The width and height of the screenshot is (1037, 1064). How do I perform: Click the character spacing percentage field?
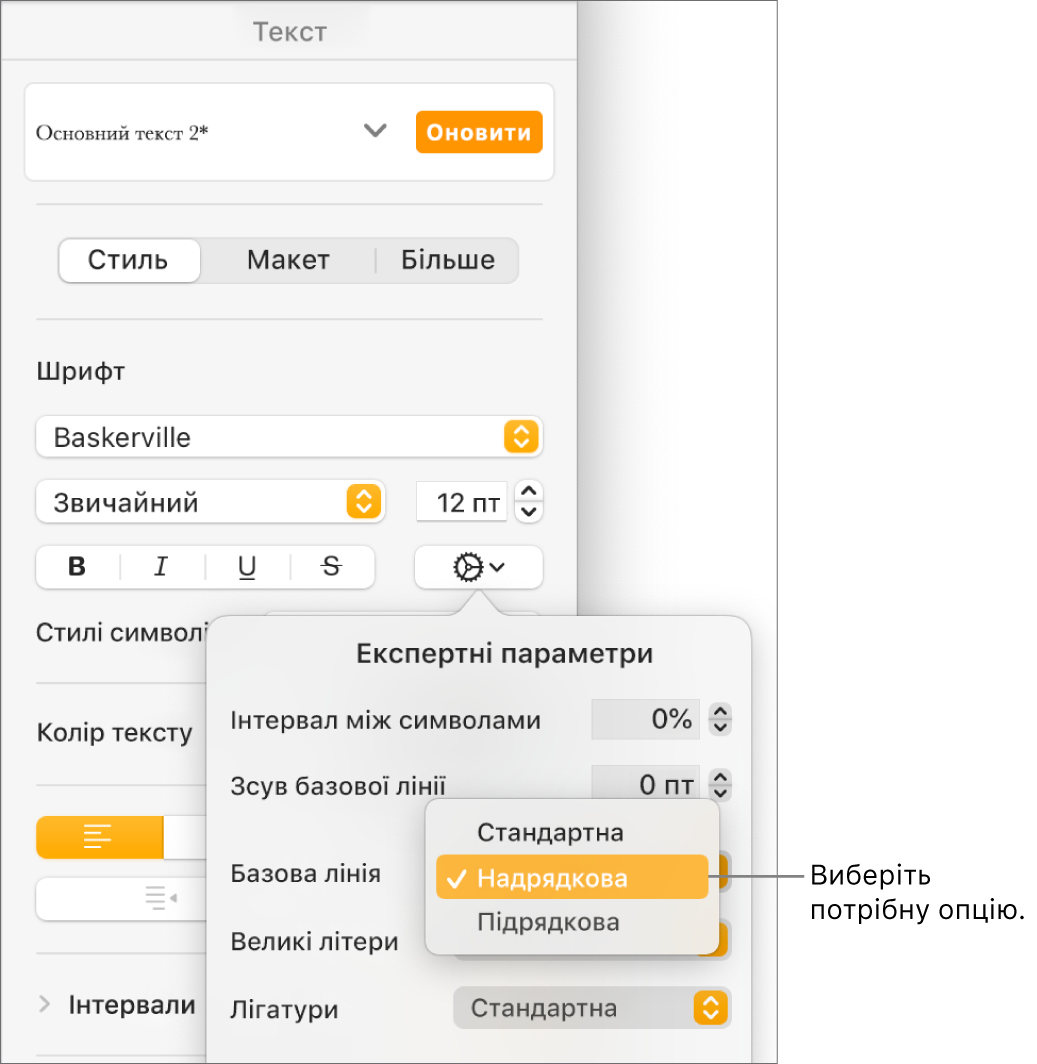[x=646, y=719]
